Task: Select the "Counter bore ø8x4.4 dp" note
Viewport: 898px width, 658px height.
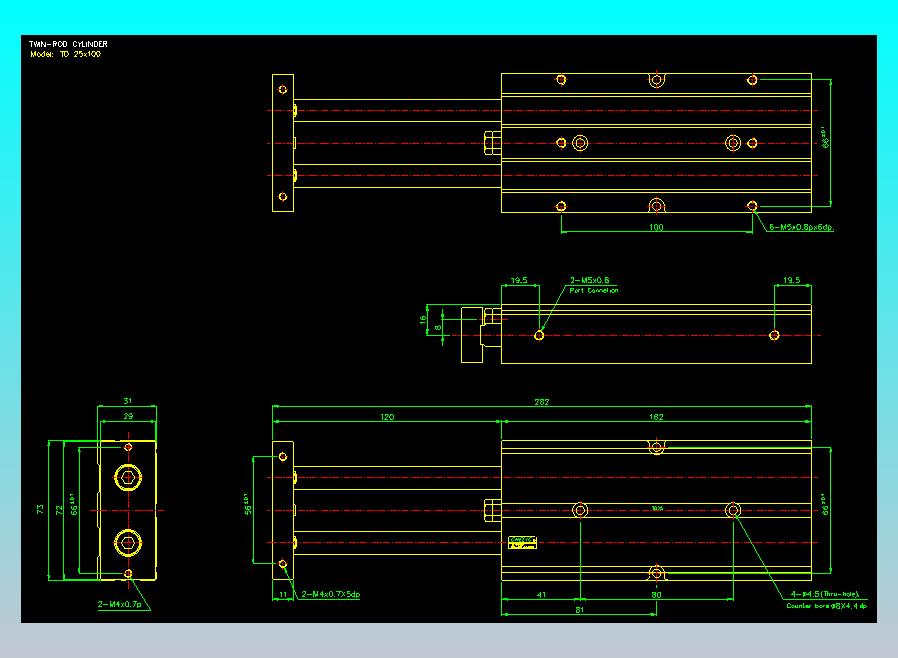Action: point(826,605)
